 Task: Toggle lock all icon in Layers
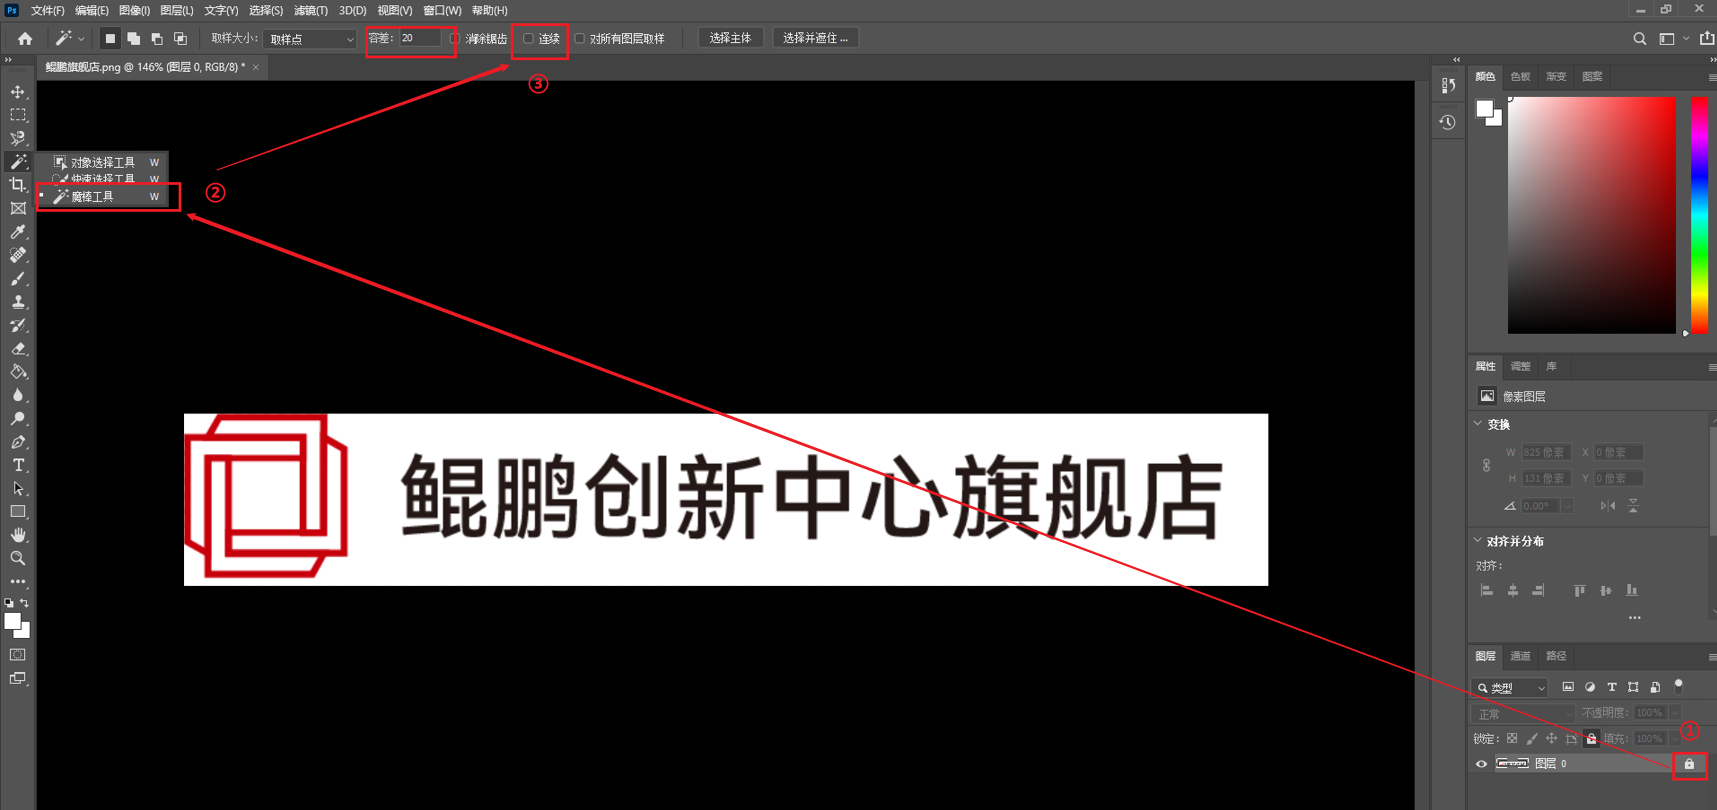tap(1591, 738)
